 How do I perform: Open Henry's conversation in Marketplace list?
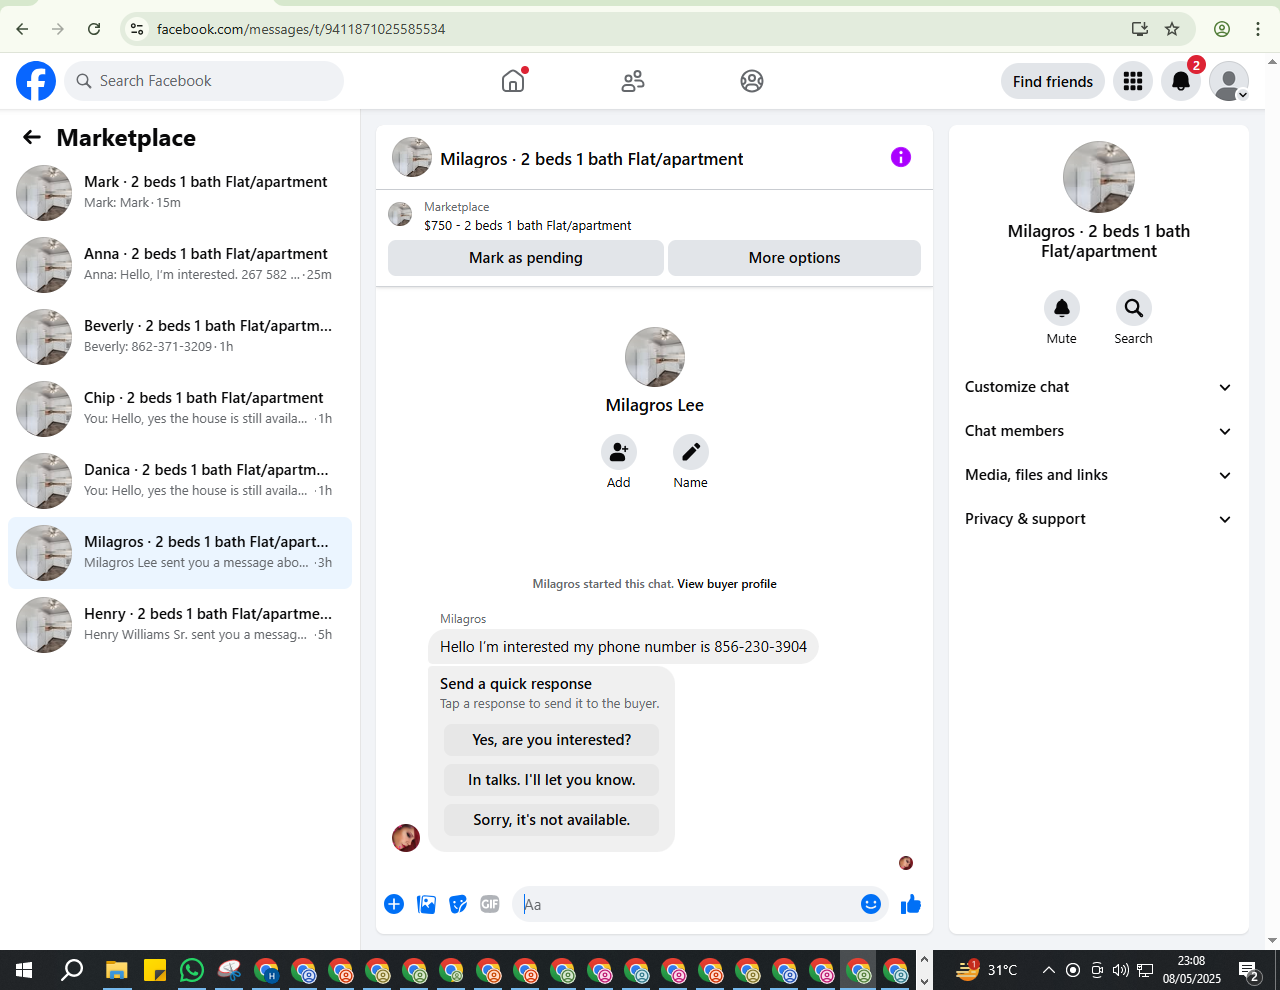tap(180, 625)
